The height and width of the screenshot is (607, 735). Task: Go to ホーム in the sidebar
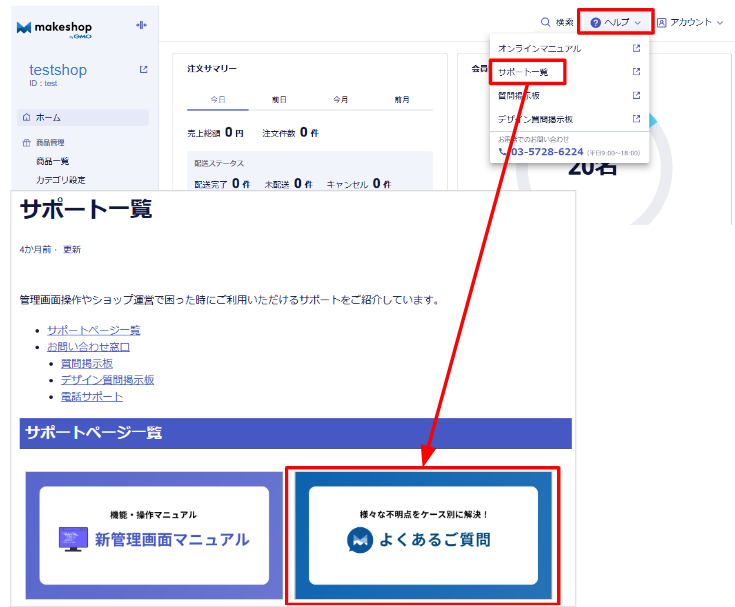(48, 118)
